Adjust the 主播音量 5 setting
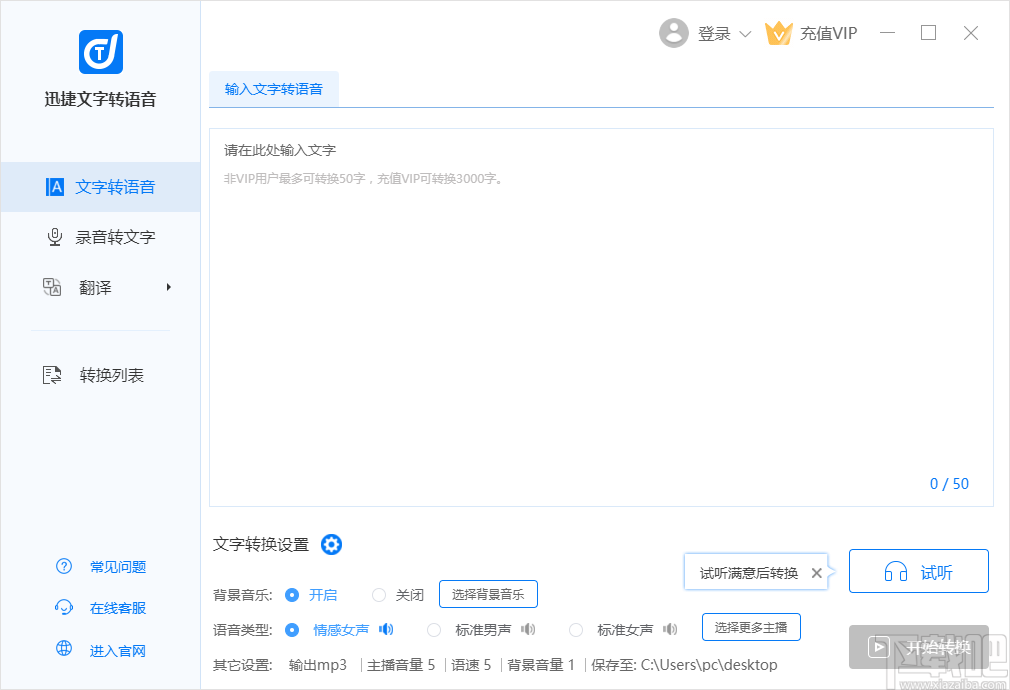Screen dimensions: 1010x690 401,664
